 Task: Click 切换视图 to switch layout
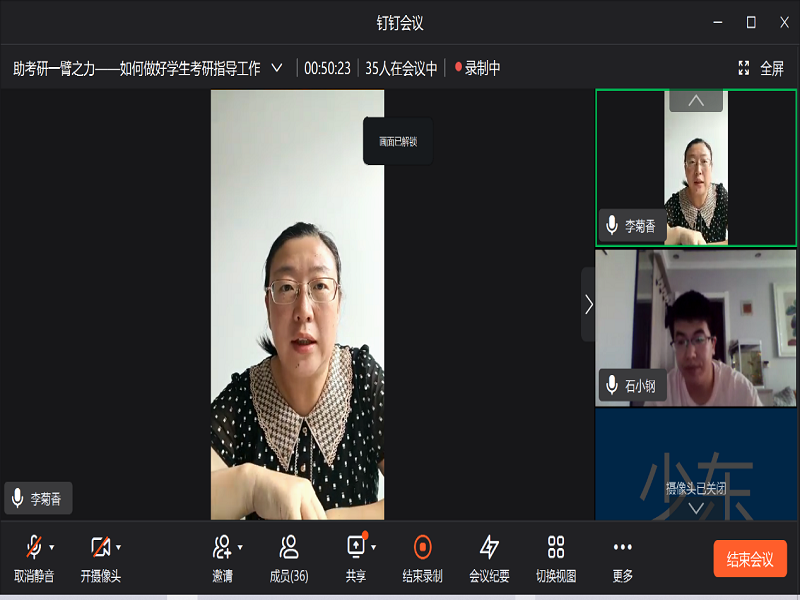(x=556, y=547)
